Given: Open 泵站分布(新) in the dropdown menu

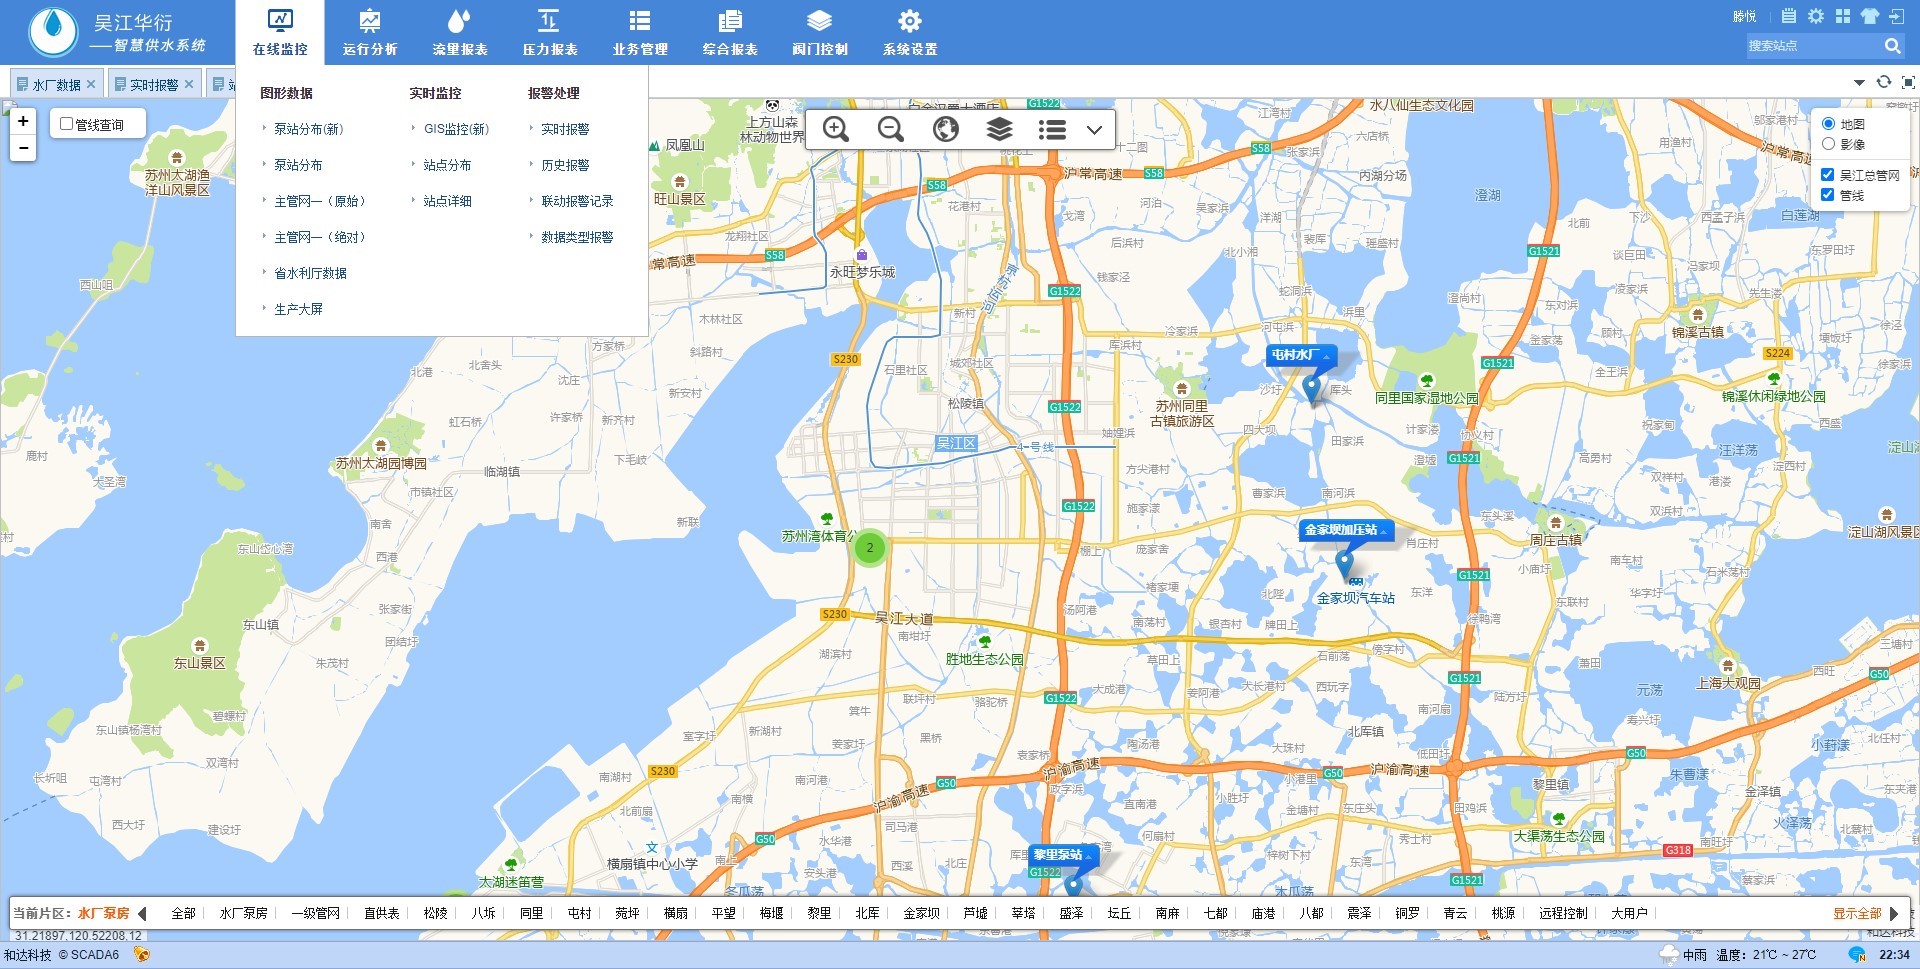Looking at the screenshot, I should [x=308, y=129].
